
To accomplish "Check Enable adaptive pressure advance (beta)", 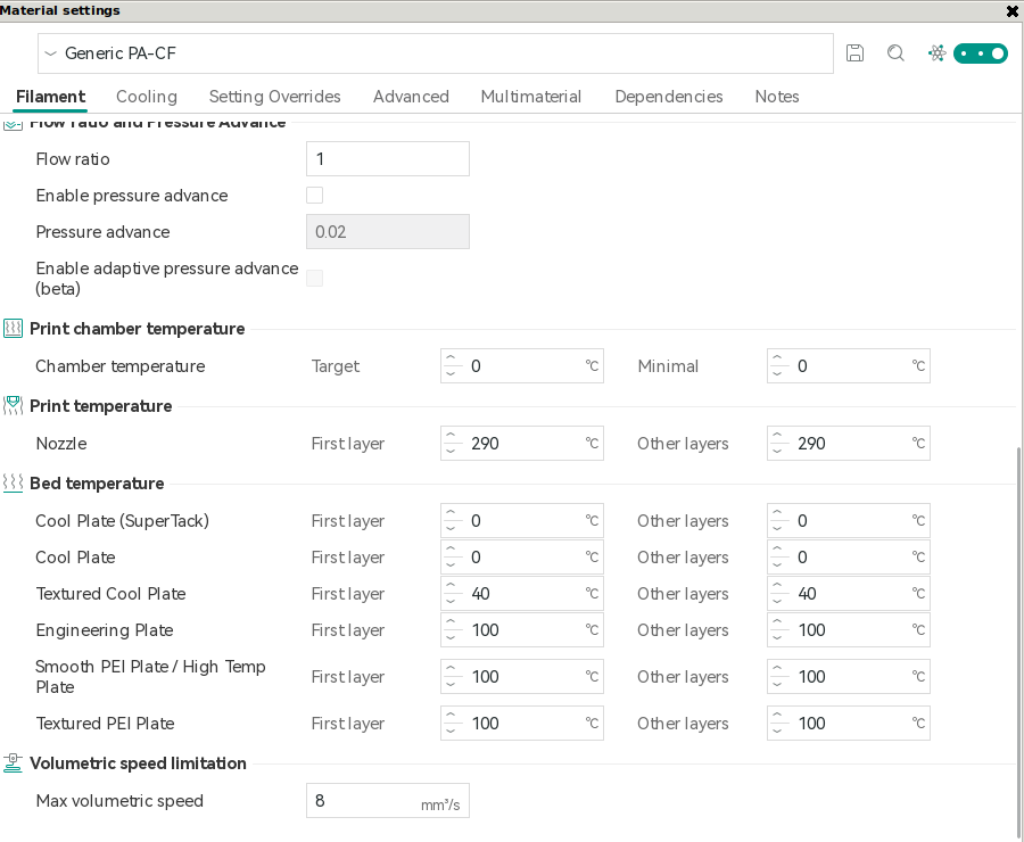I will pyautogui.click(x=315, y=278).
